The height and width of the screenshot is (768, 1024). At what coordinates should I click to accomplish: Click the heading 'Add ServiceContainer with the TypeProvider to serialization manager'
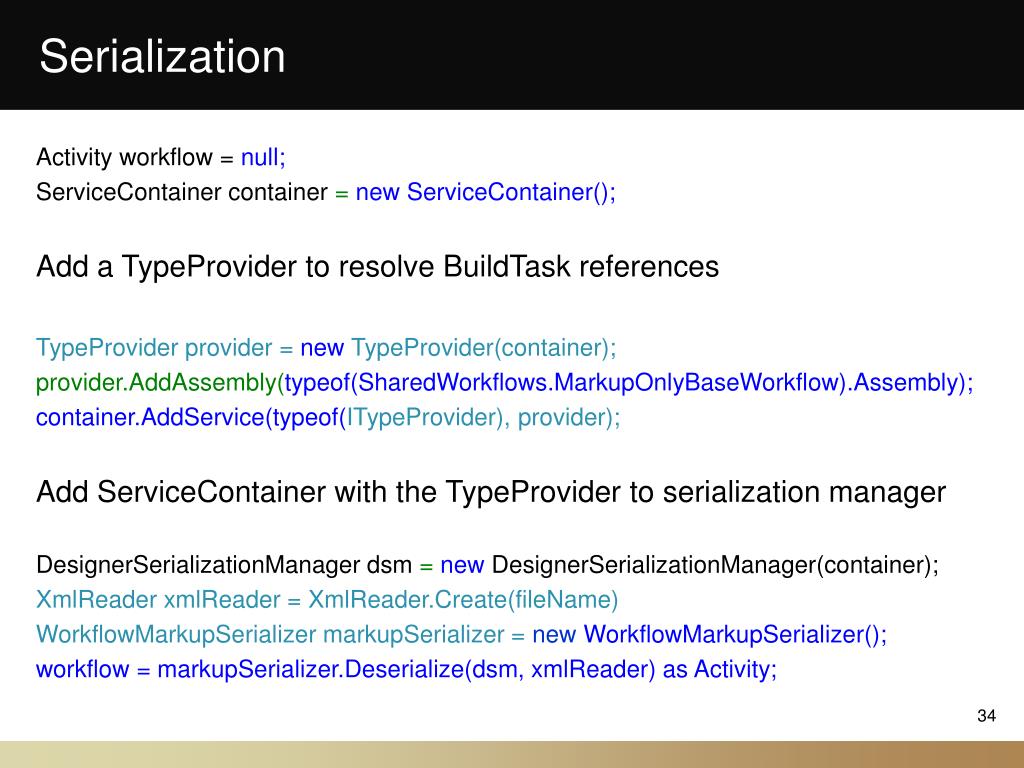pos(490,492)
